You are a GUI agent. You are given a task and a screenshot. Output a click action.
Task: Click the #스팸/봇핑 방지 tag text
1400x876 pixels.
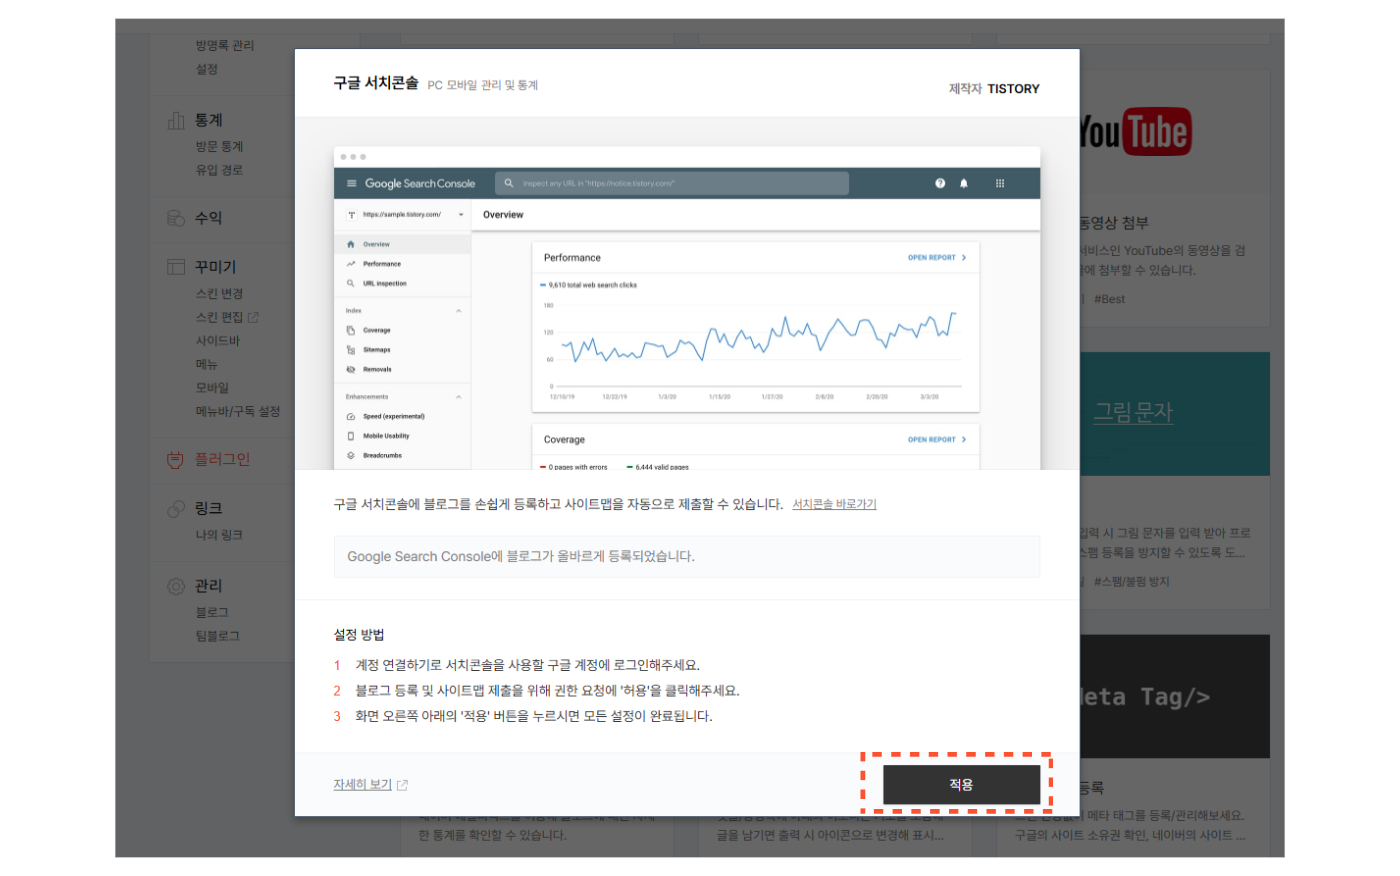[1131, 581]
